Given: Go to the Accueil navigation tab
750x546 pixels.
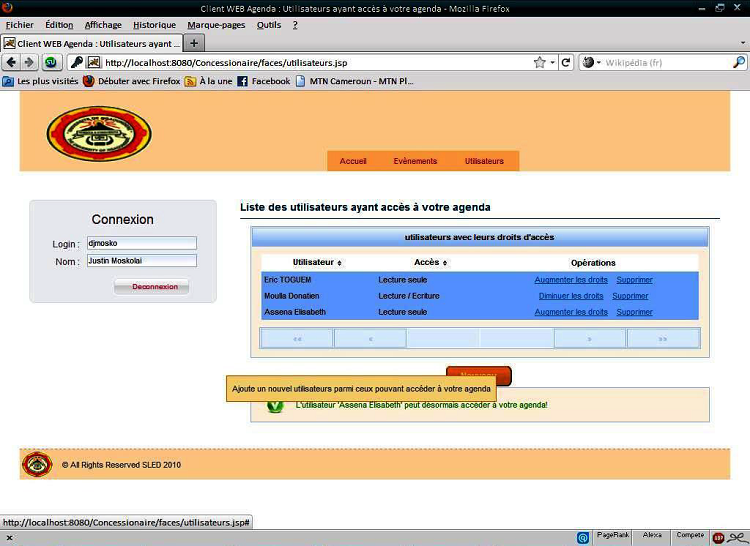Looking at the screenshot, I should click(x=353, y=161).
